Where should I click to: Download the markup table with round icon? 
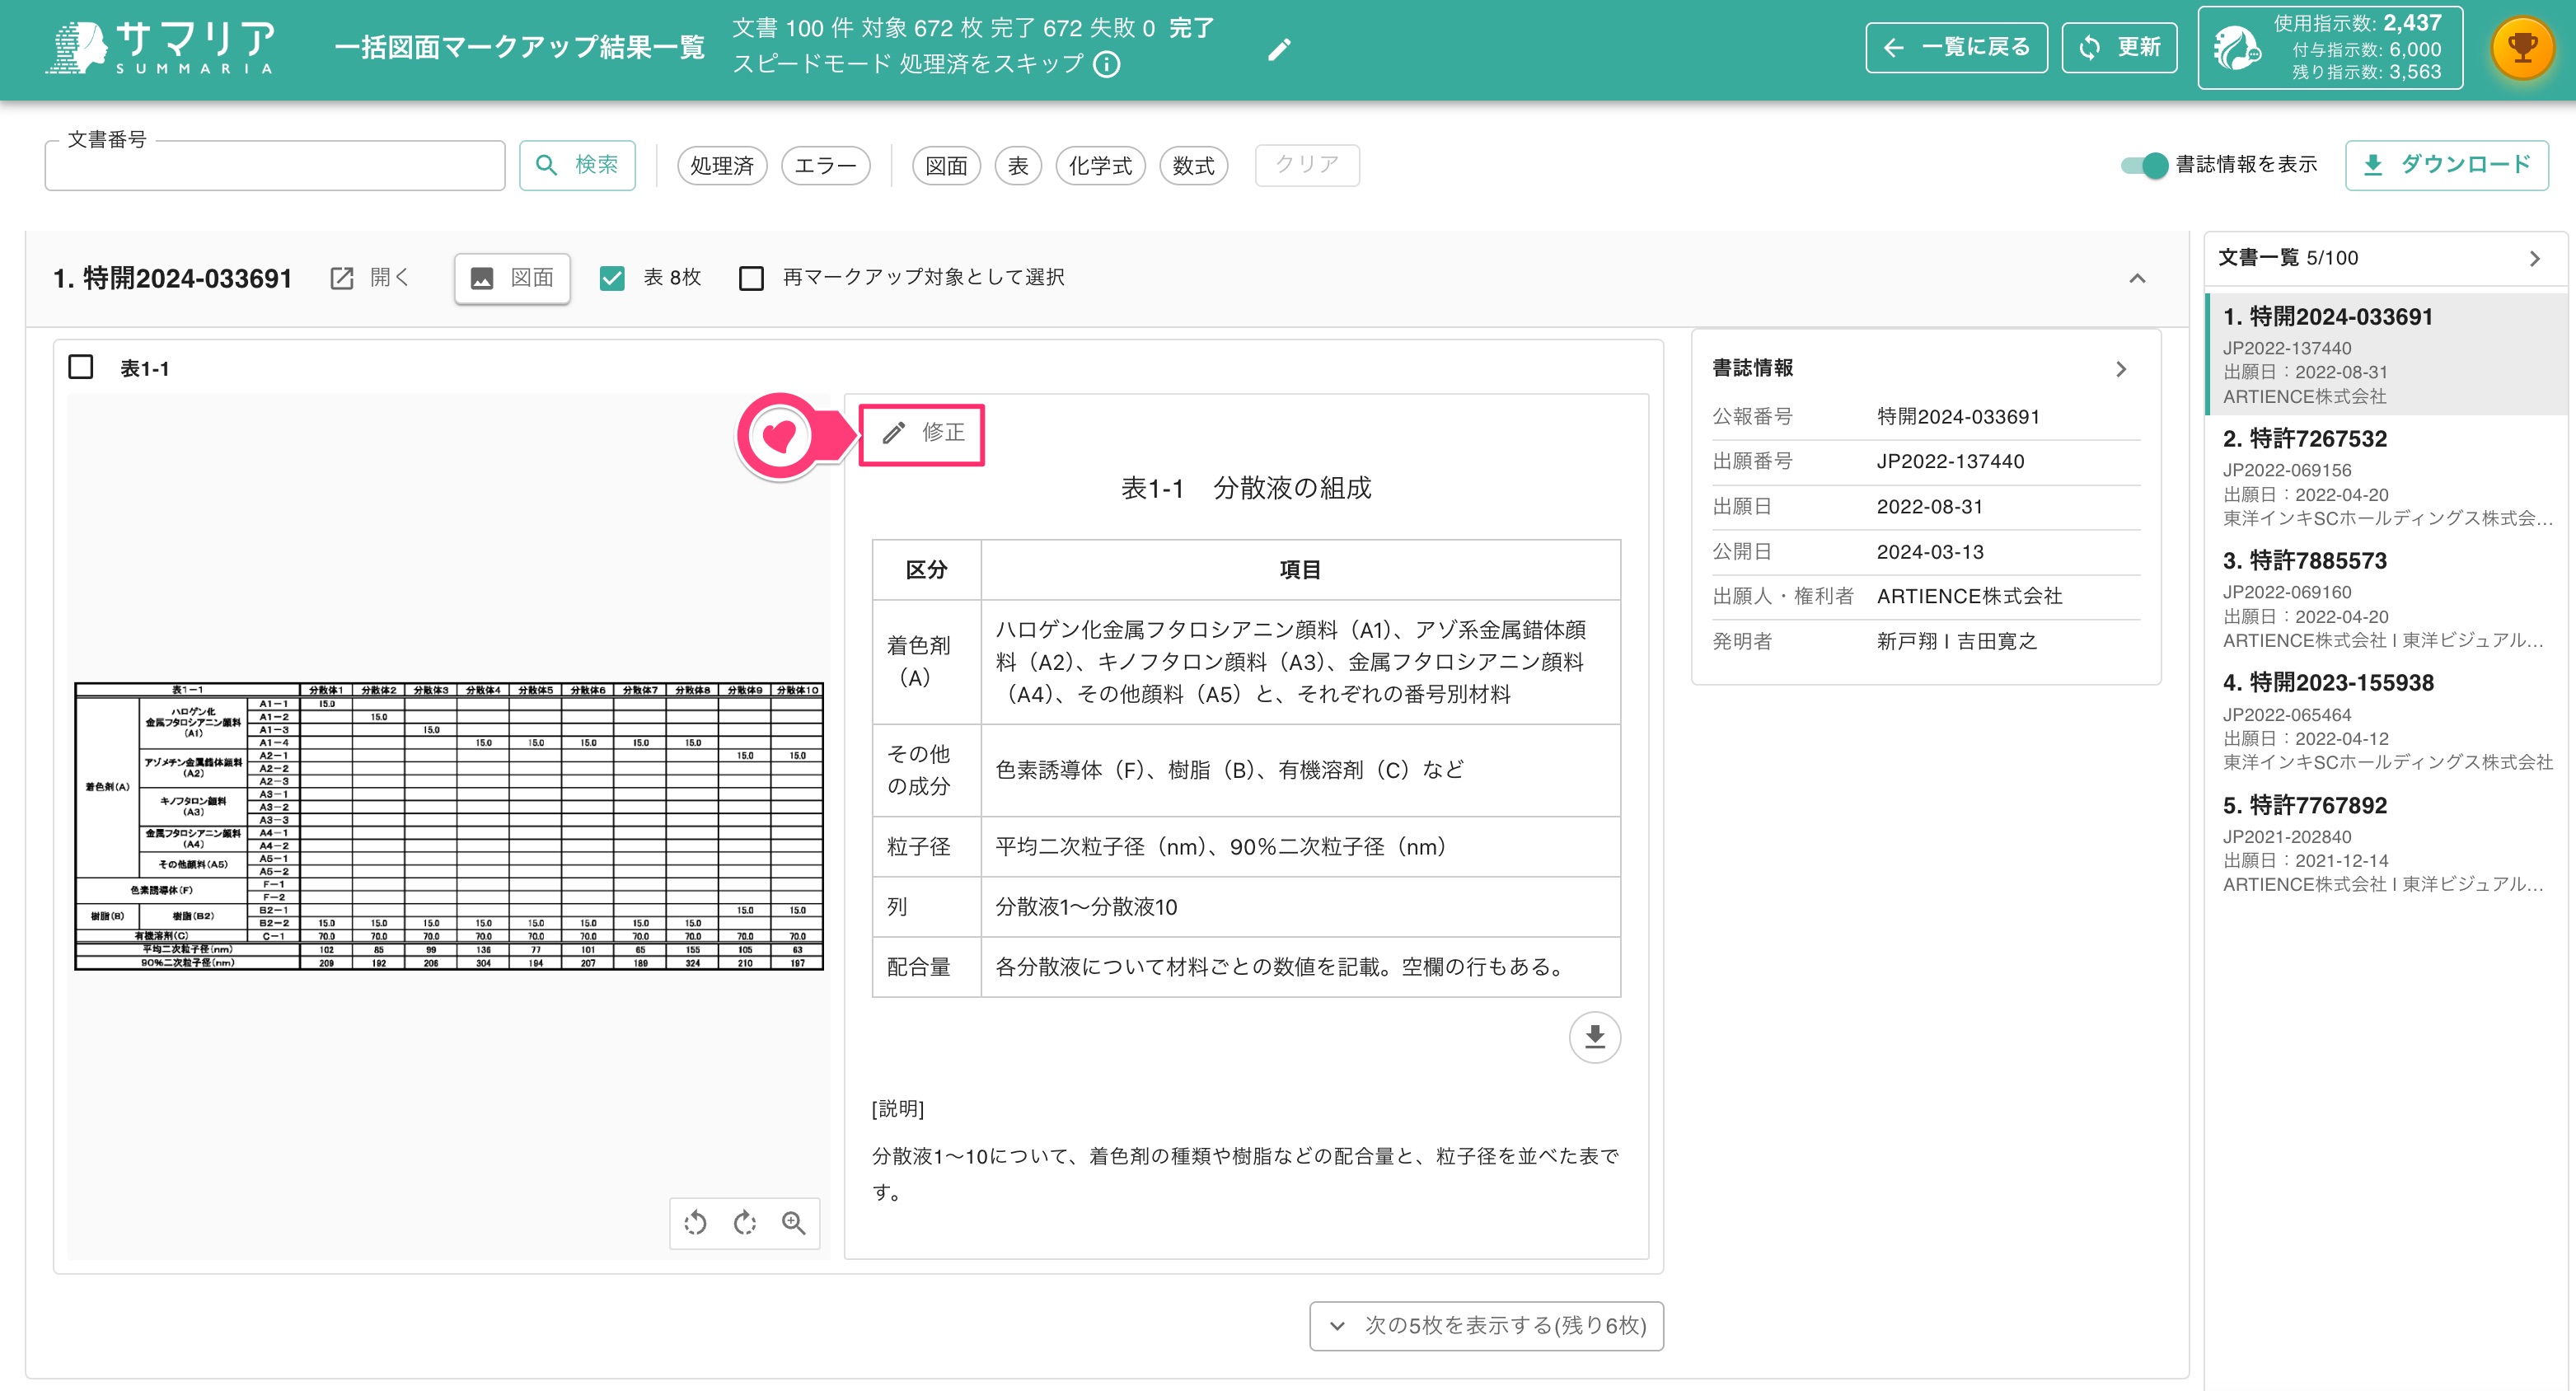click(x=1594, y=1037)
